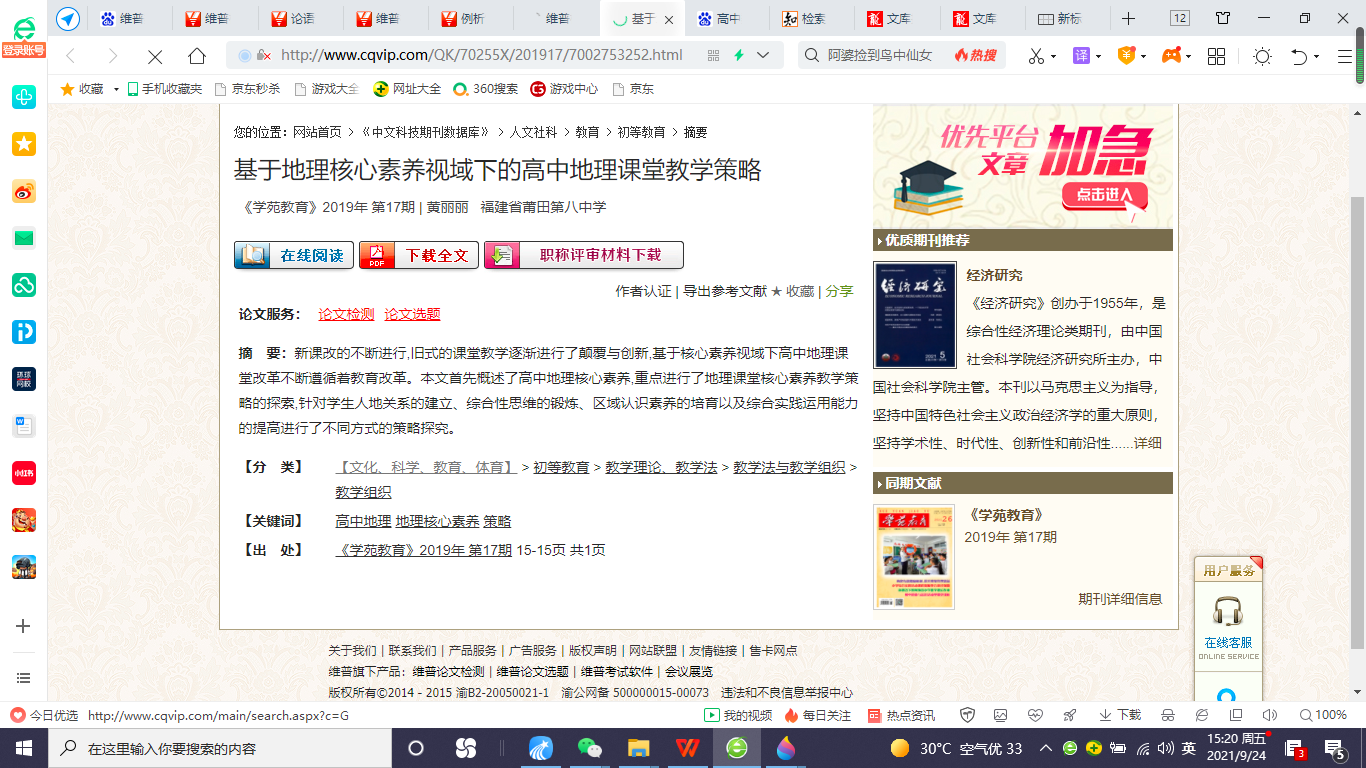The width and height of the screenshot is (1366, 768).
Task: Expand the game controller dropdown arrow
Action: [1189, 57]
